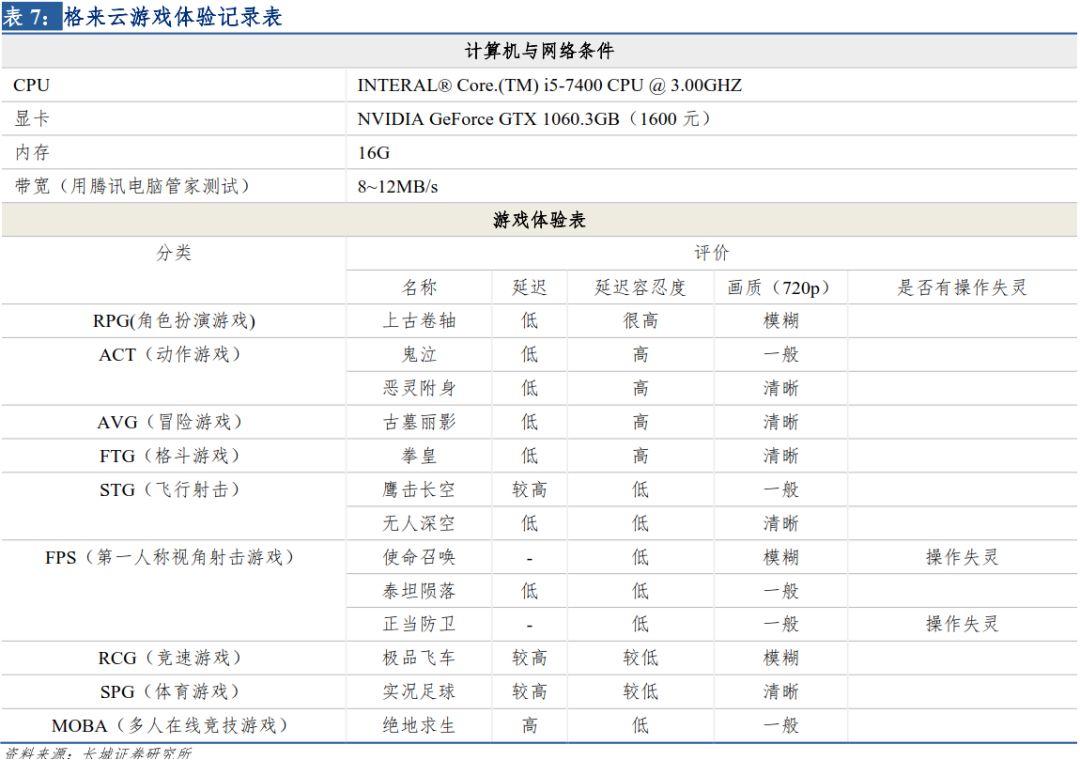1080x760 pixels.
Task: Select '一般' quality in the 泰坦陨落 row
Action: pos(780,590)
